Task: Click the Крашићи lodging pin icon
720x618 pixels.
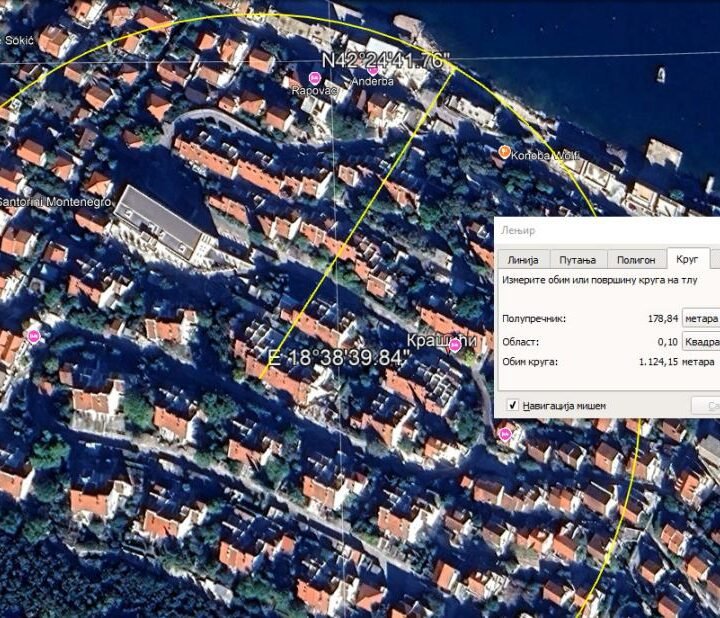Action: click(x=455, y=345)
